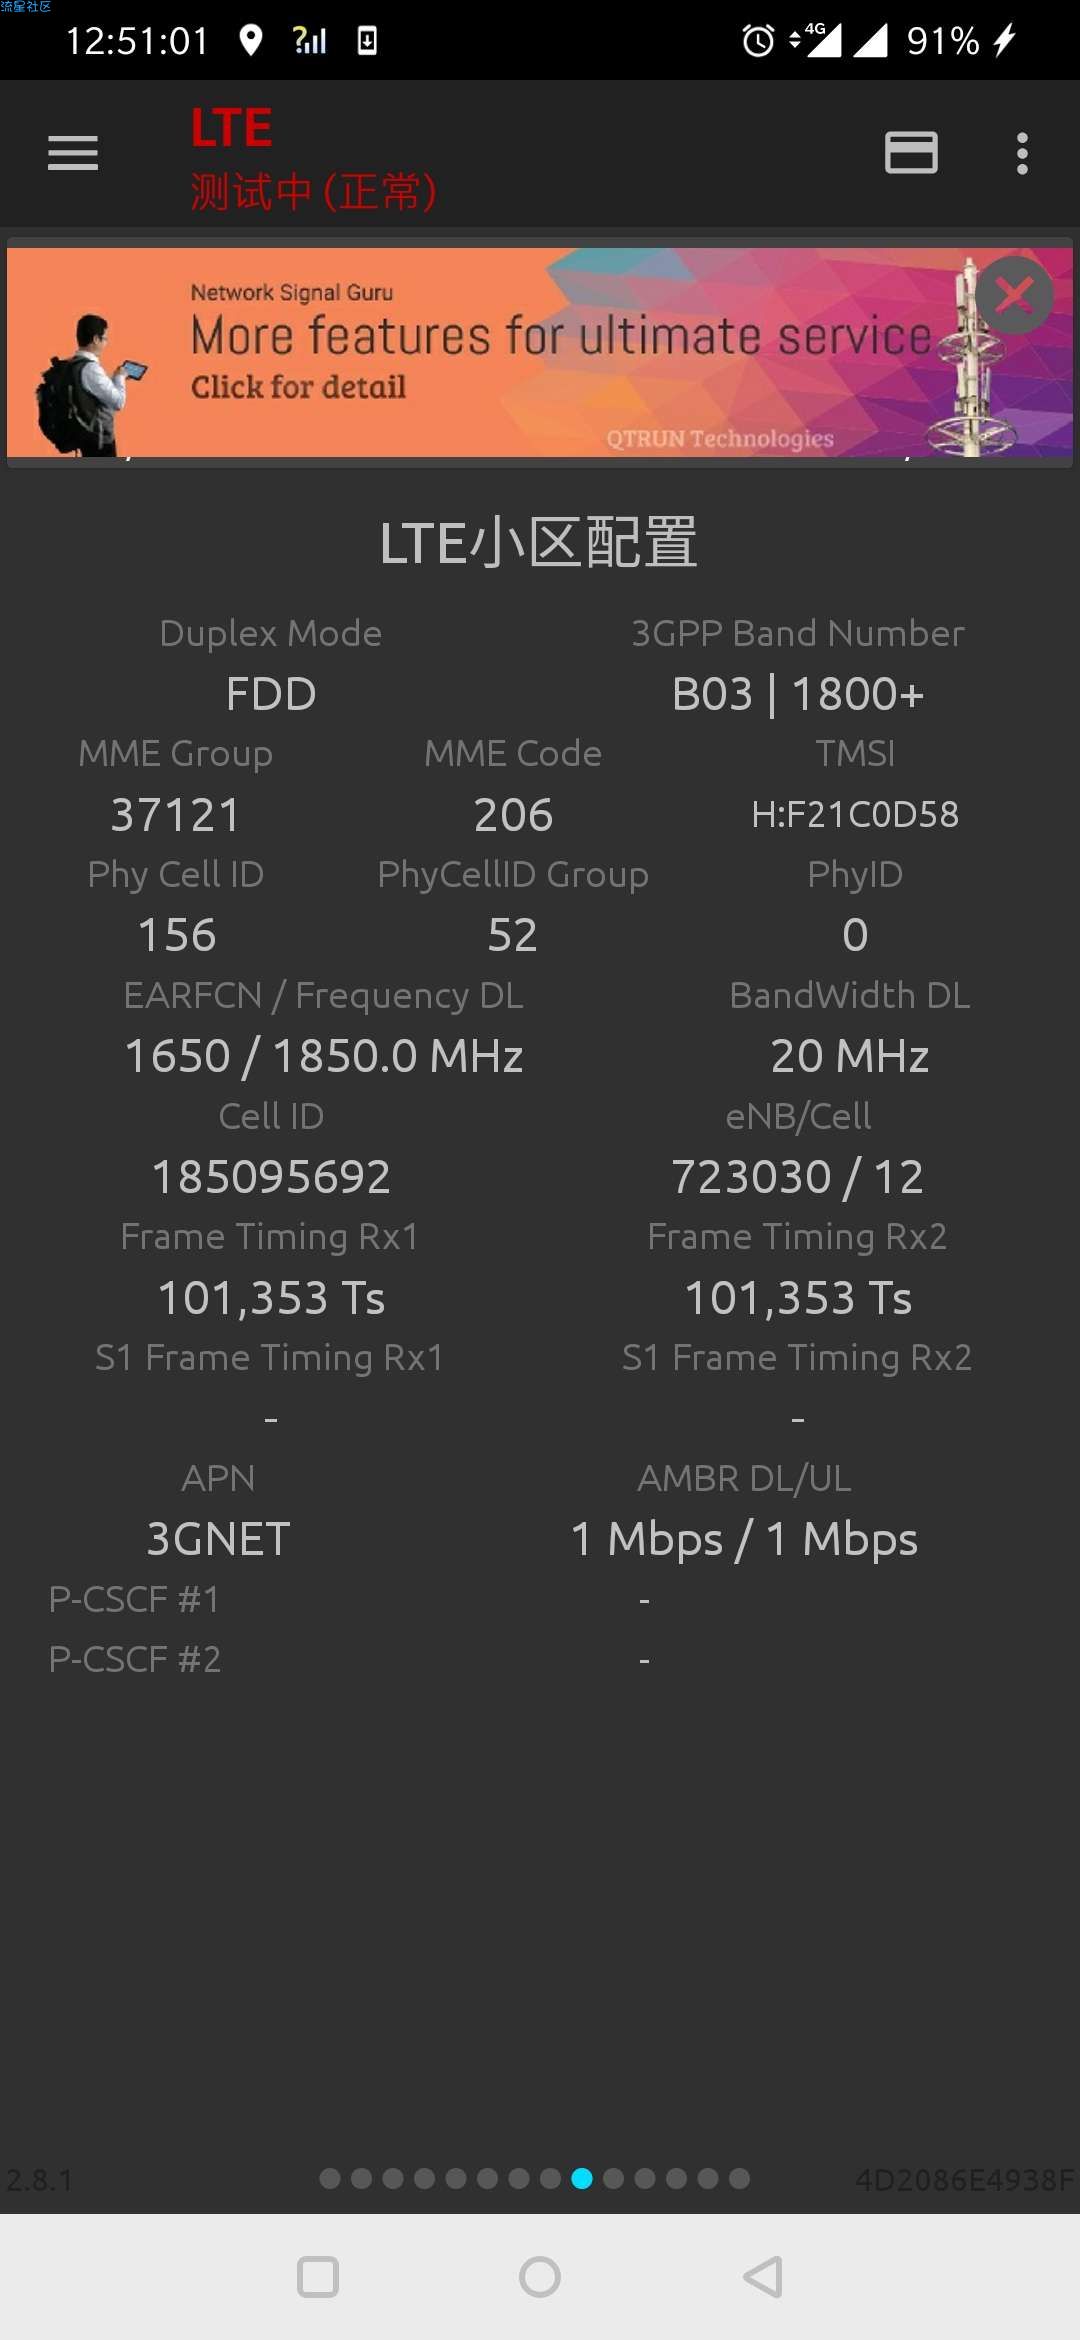Open the 'More features for ultimate service' ad
The height and width of the screenshot is (2340, 1080).
point(540,352)
